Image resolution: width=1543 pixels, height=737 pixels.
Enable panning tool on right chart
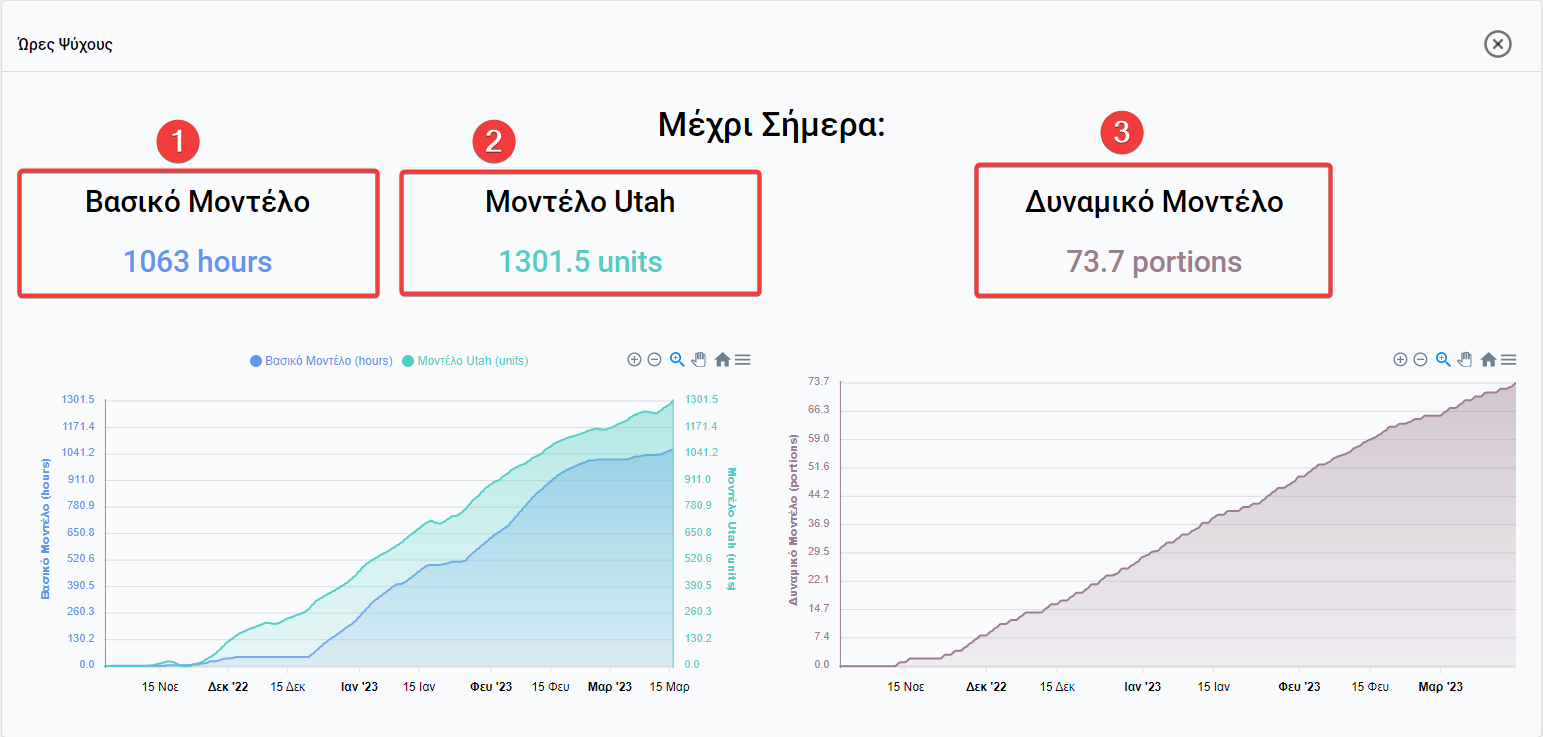point(1465,360)
